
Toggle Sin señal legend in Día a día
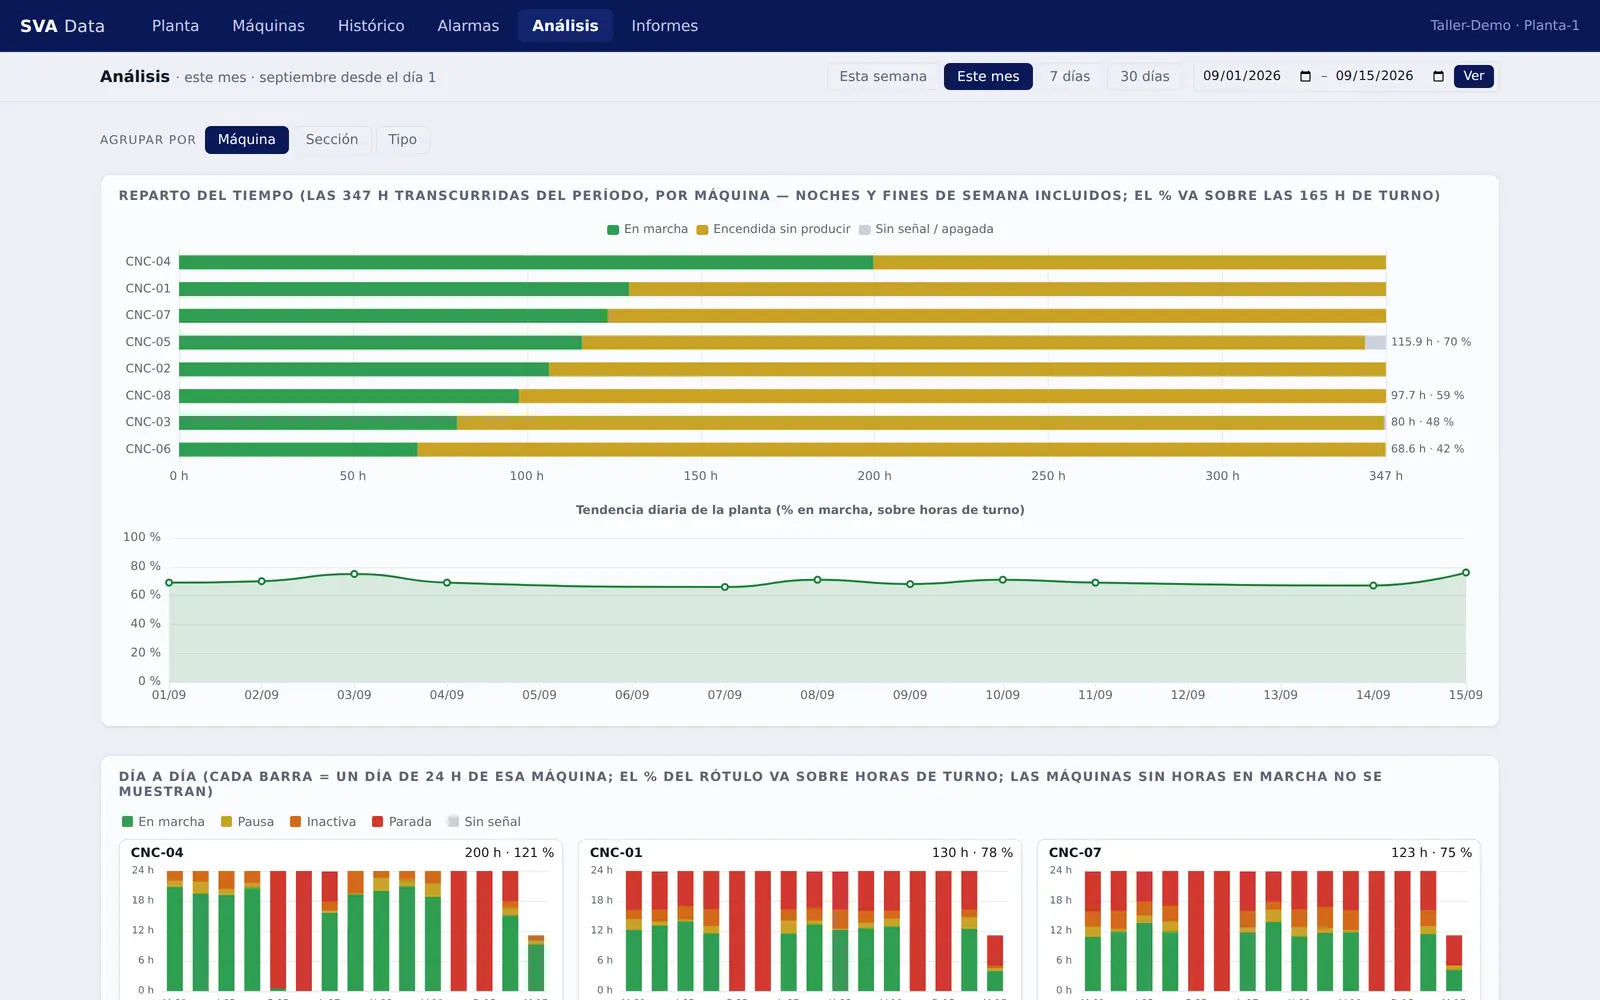(x=484, y=822)
